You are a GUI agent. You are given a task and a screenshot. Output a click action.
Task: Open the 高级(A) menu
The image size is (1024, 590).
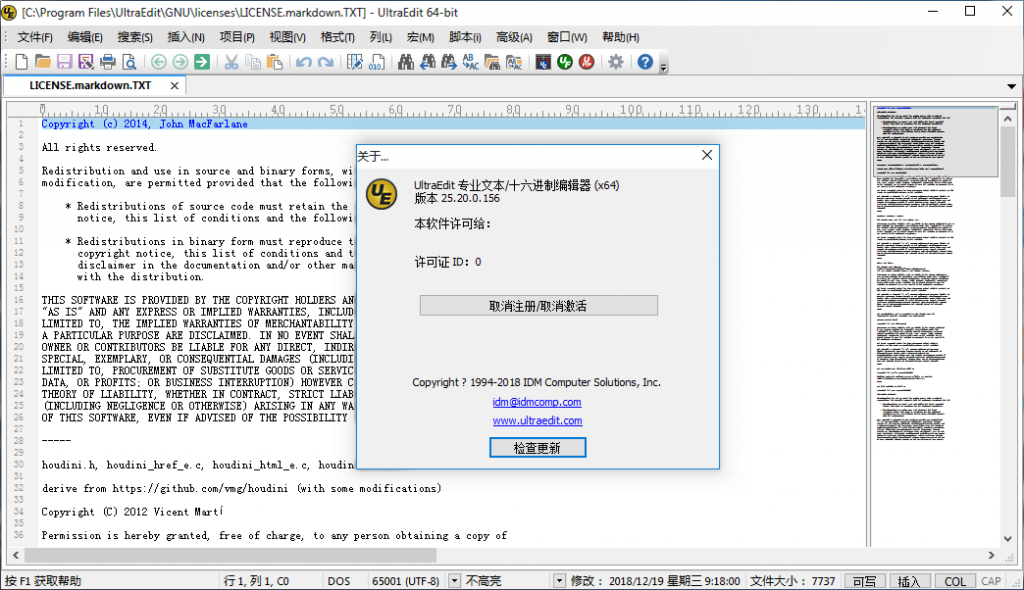click(514, 37)
